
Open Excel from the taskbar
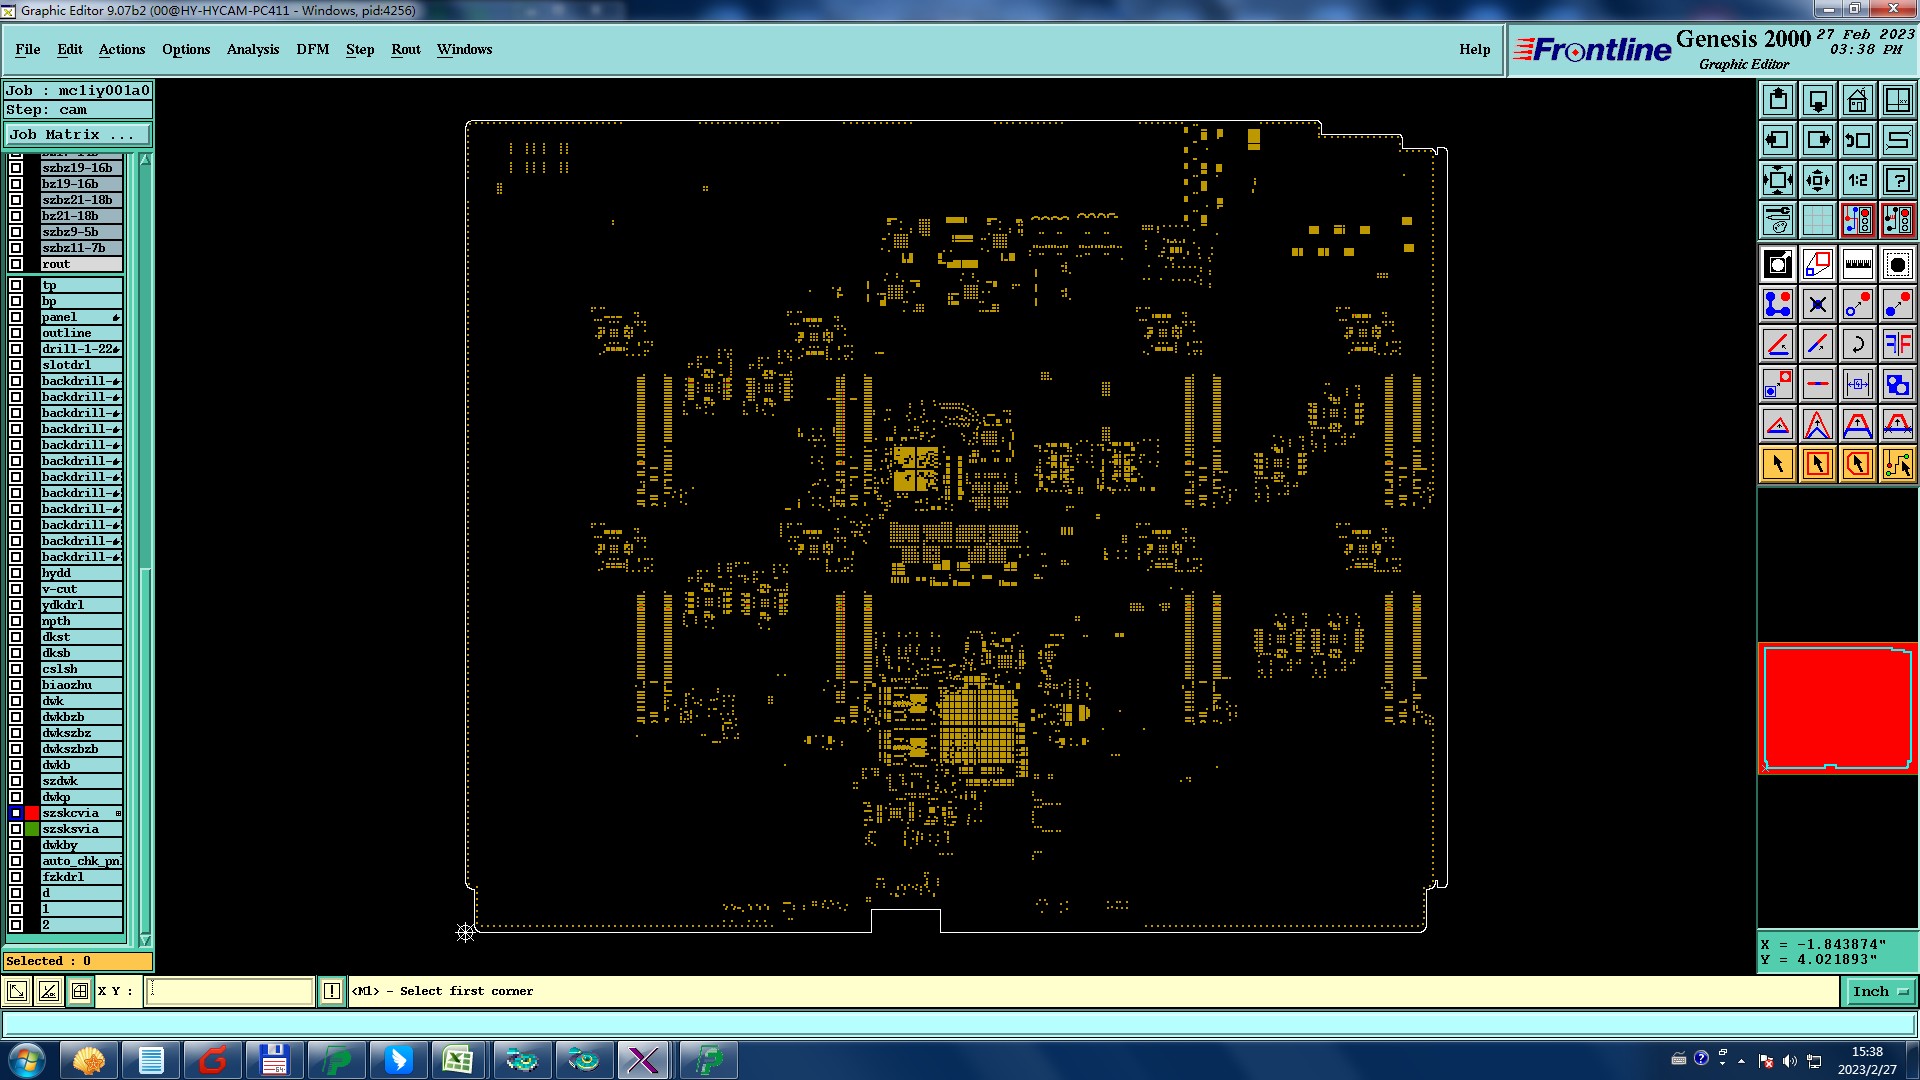coord(458,1060)
